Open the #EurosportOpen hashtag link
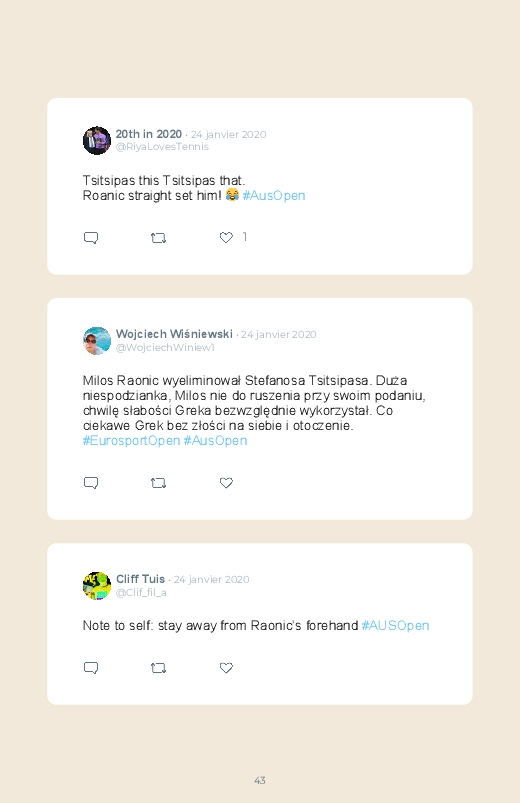Image resolution: width=520 pixels, height=803 pixels. [131, 441]
